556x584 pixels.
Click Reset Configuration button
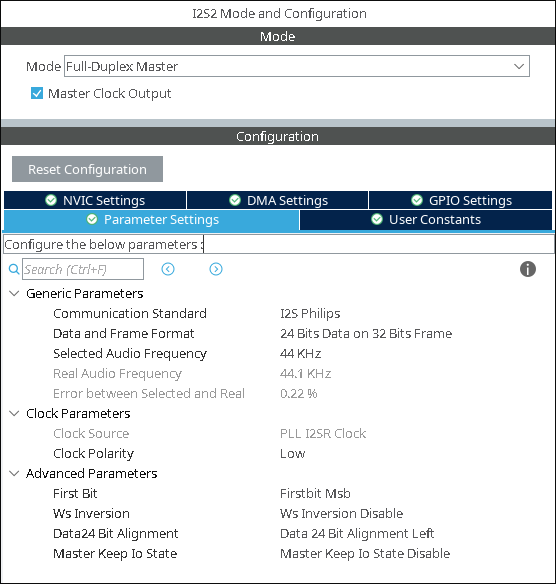click(88, 169)
